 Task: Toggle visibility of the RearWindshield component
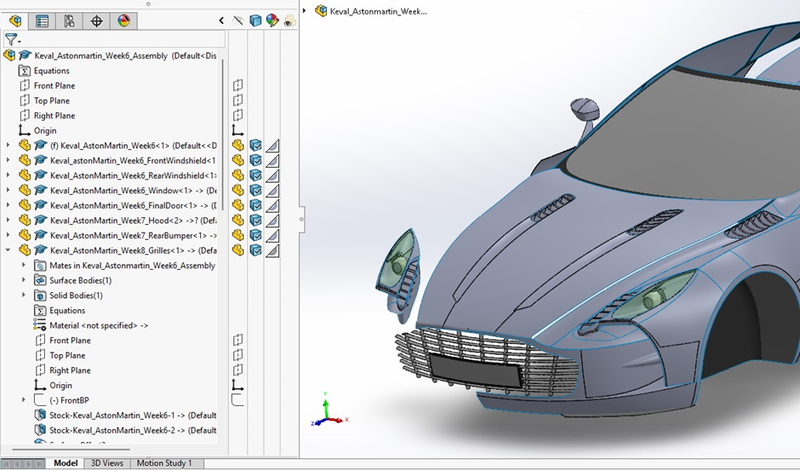tap(238, 175)
